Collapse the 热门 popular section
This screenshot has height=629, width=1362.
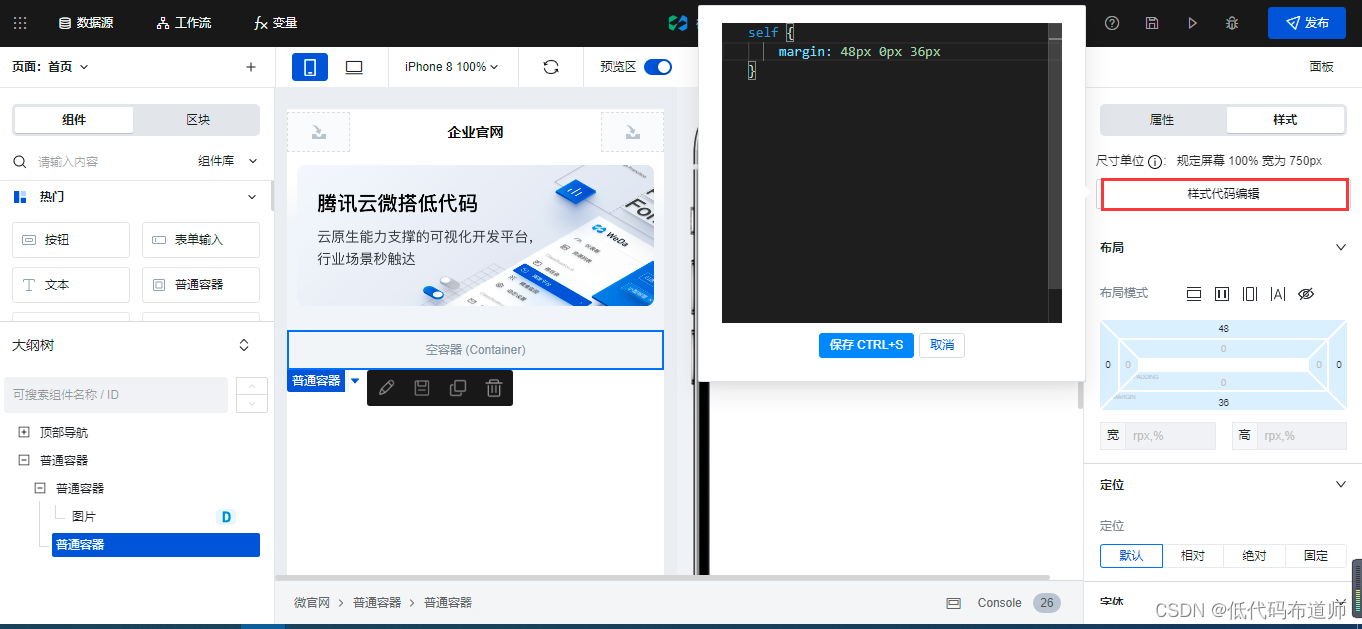tap(253, 197)
